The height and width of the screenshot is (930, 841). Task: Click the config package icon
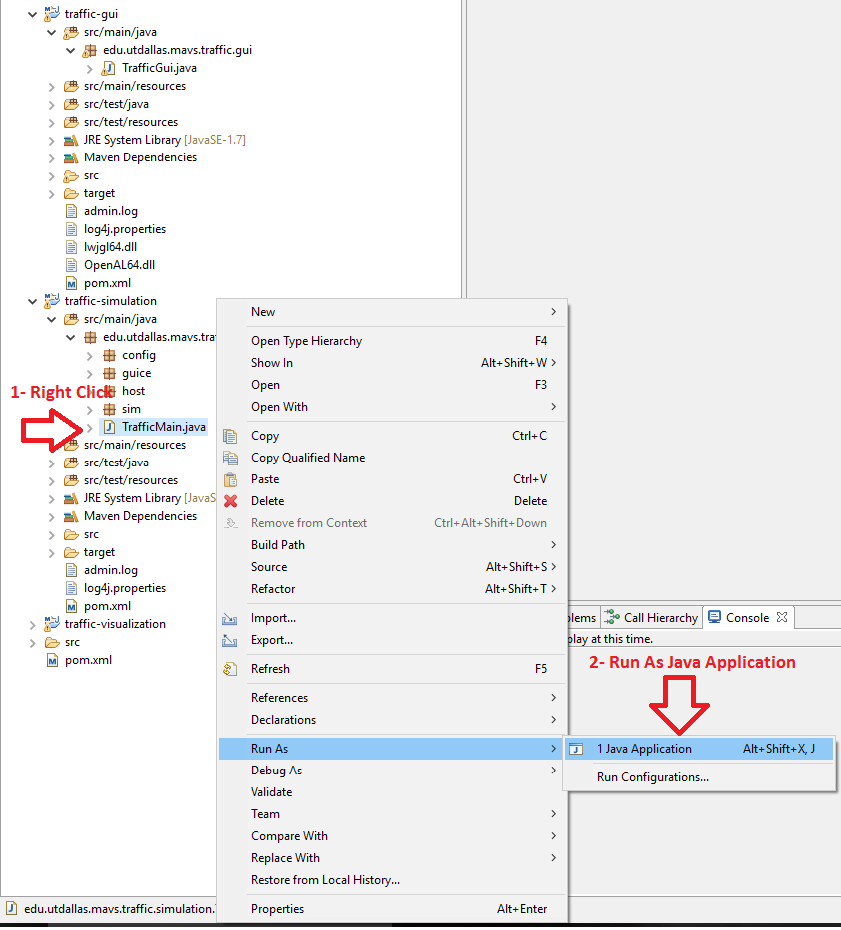(109, 355)
